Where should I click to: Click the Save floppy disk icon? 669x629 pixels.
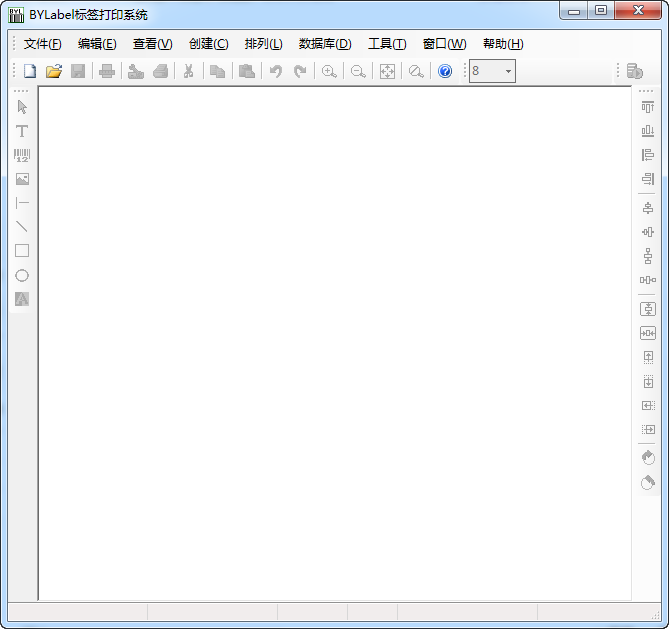tap(78, 71)
